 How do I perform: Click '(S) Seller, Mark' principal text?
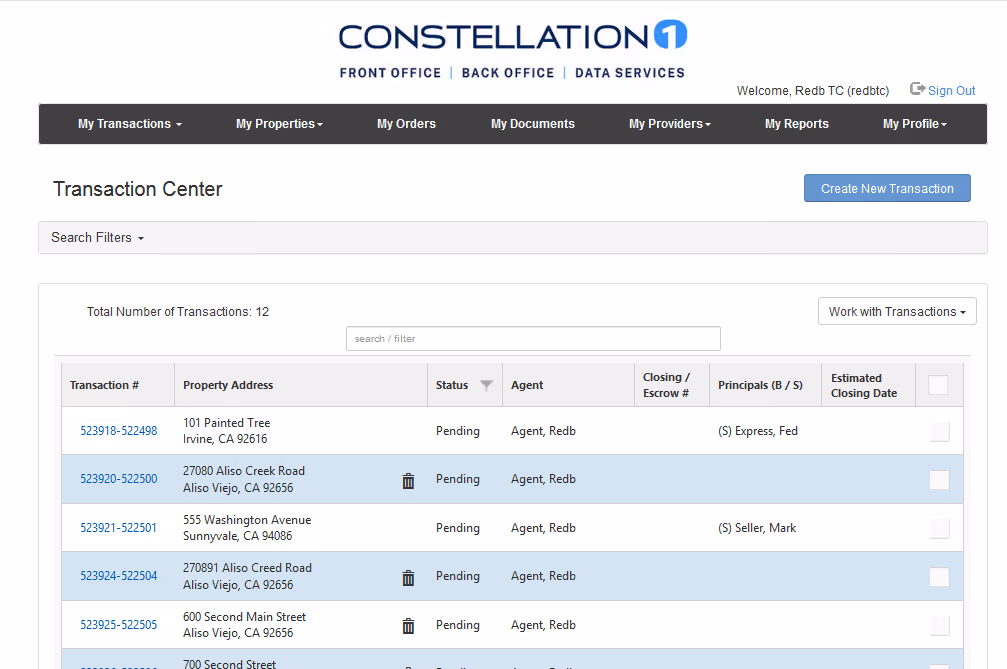[x=757, y=528]
